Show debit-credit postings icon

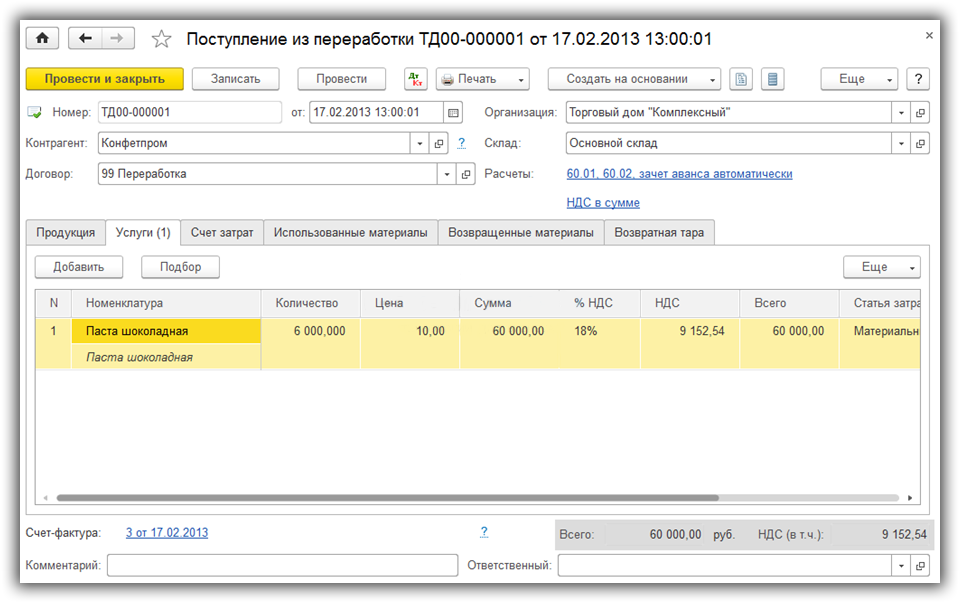(x=415, y=79)
